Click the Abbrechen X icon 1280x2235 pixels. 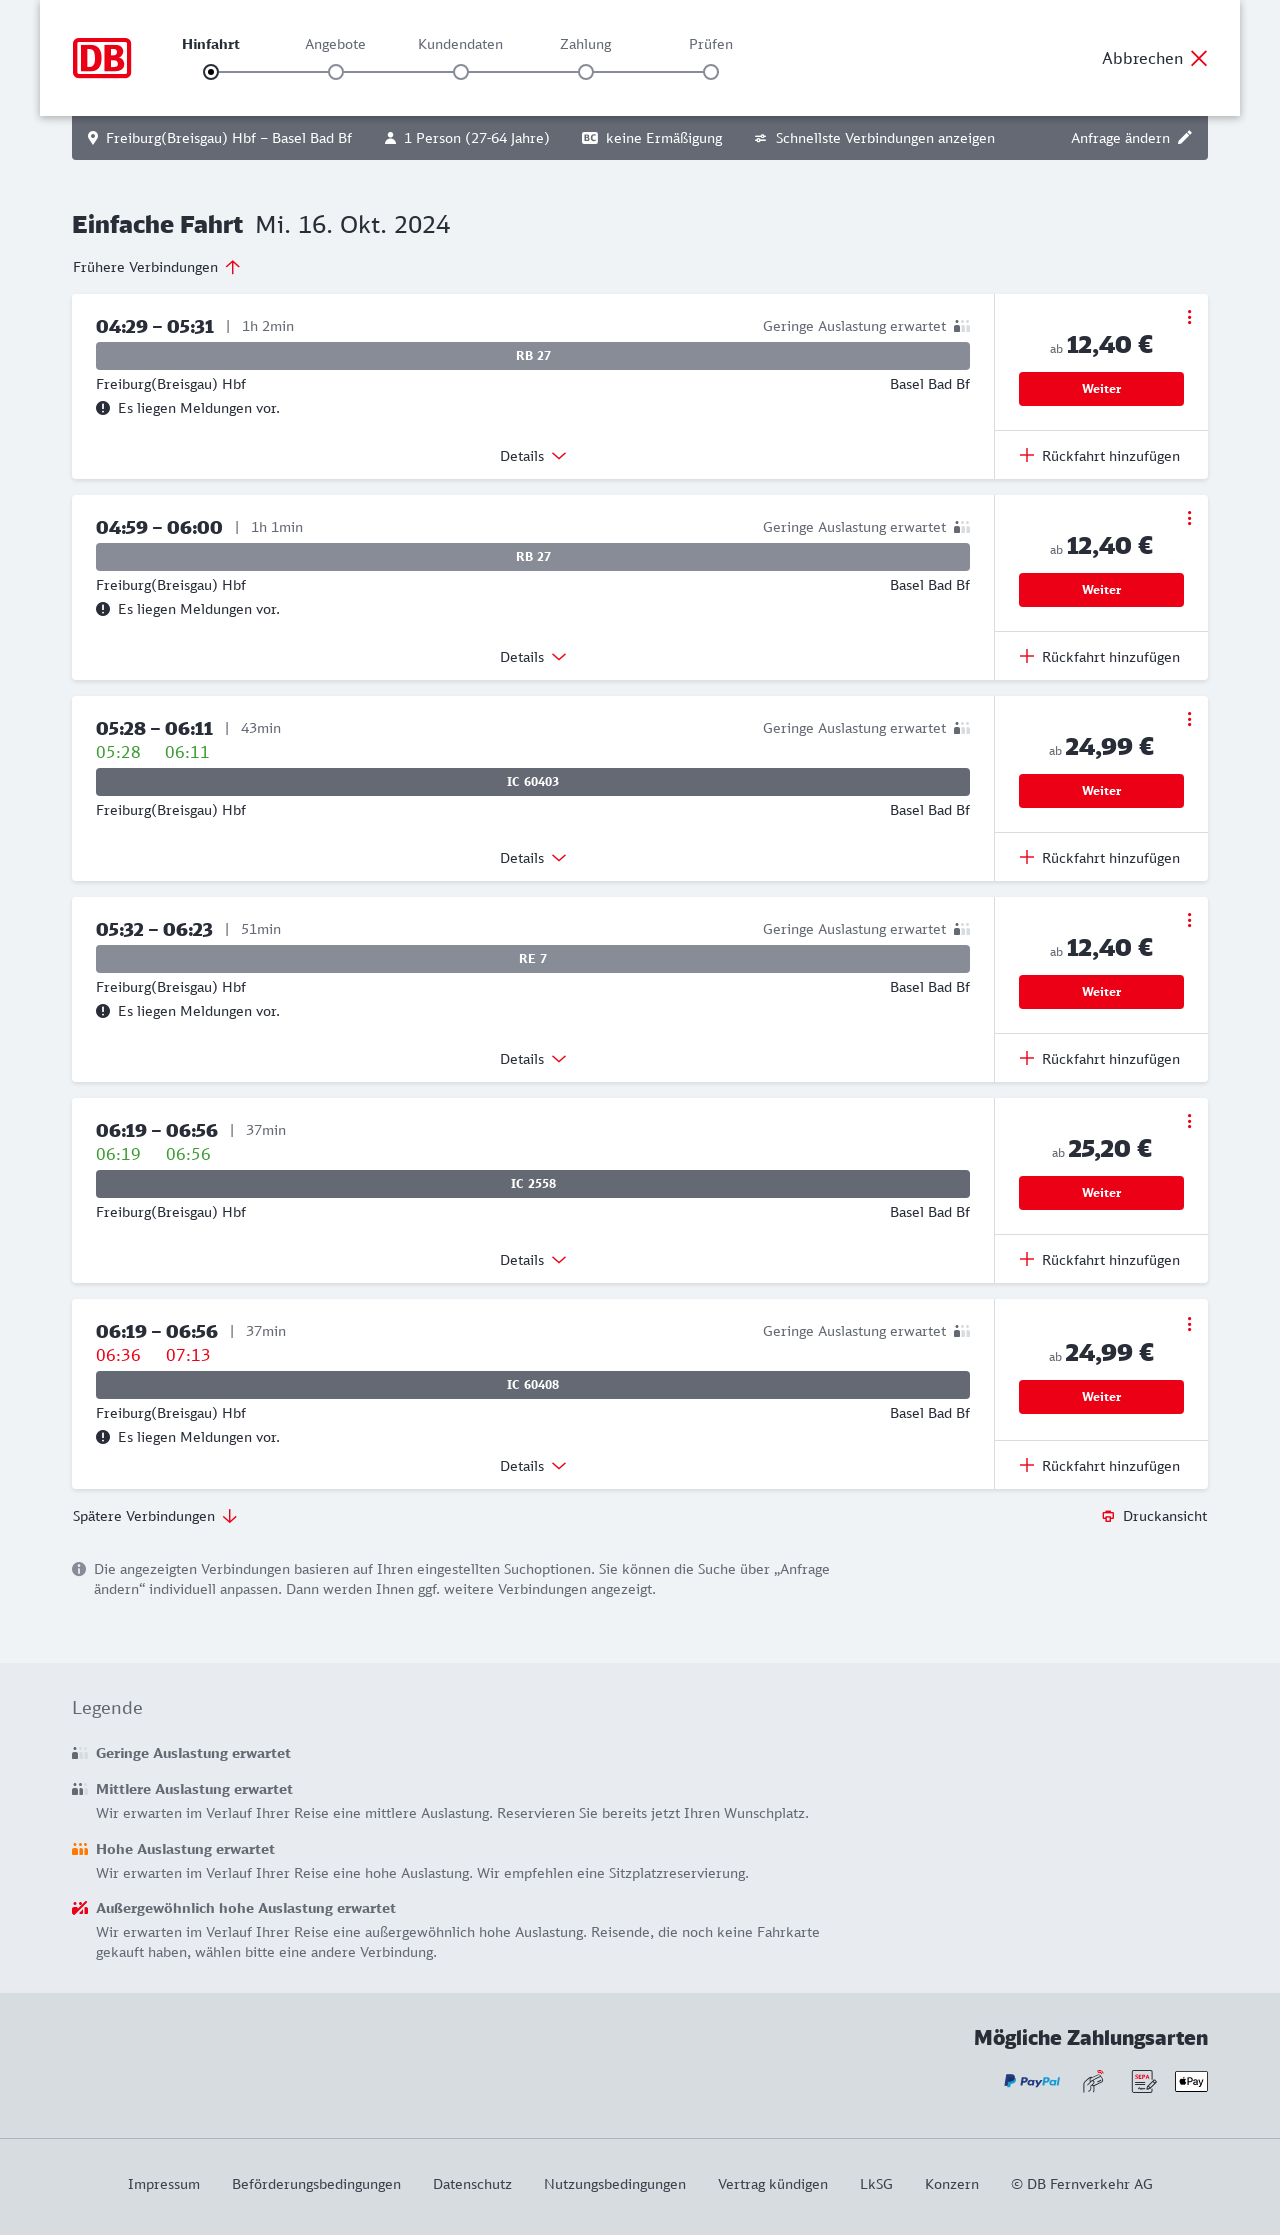1199,58
